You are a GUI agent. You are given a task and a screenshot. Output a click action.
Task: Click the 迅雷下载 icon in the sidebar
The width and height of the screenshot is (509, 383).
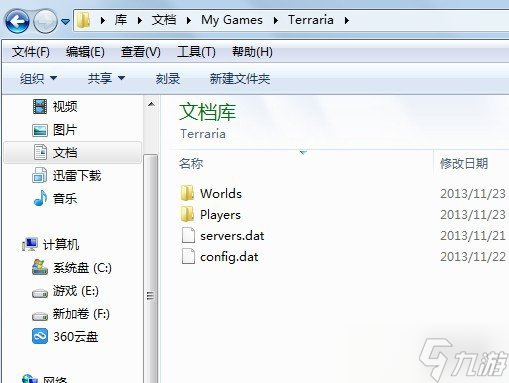coord(40,175)
